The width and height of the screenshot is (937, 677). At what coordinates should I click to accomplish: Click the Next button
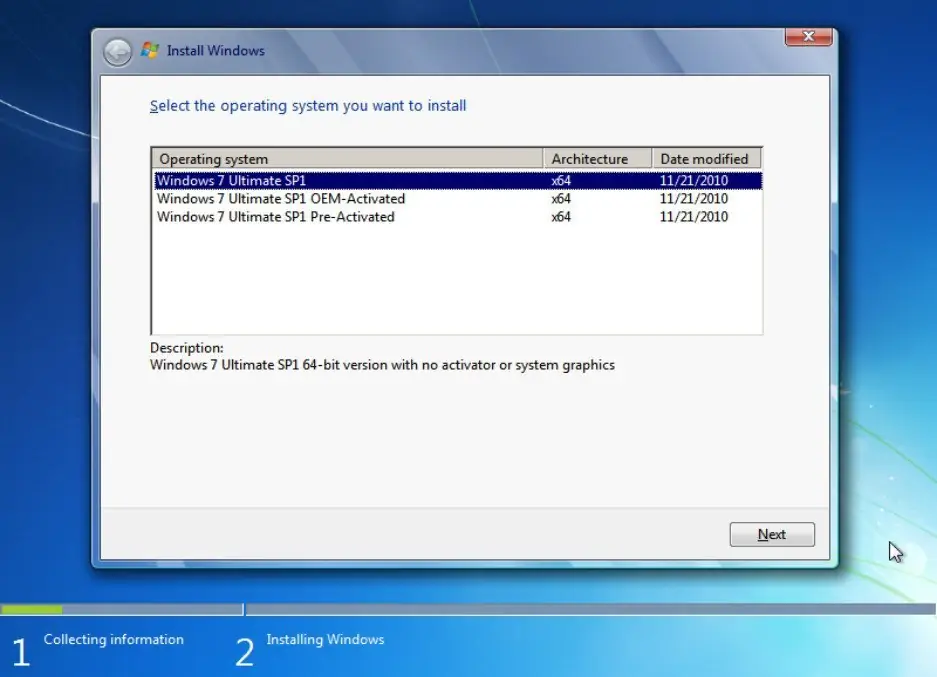[x=771, y=534]
